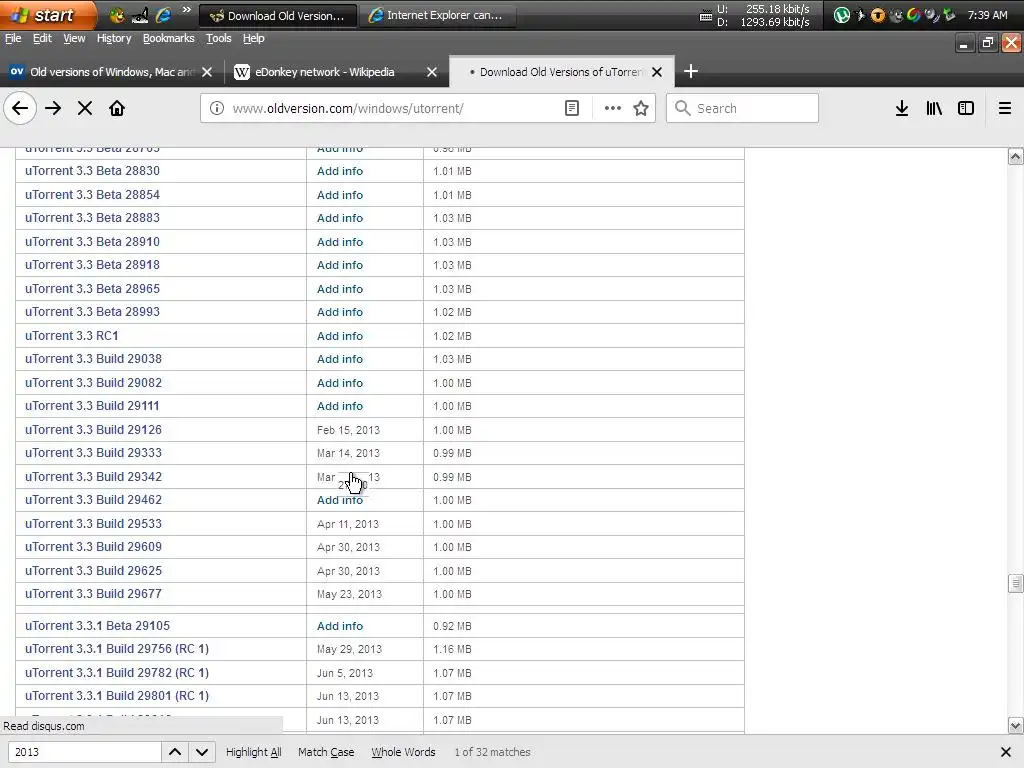Open uTorrent 3.3.1 Build 29756 (RC 1) link
The width and height of the screenshot is (1024, 768).
117,648
